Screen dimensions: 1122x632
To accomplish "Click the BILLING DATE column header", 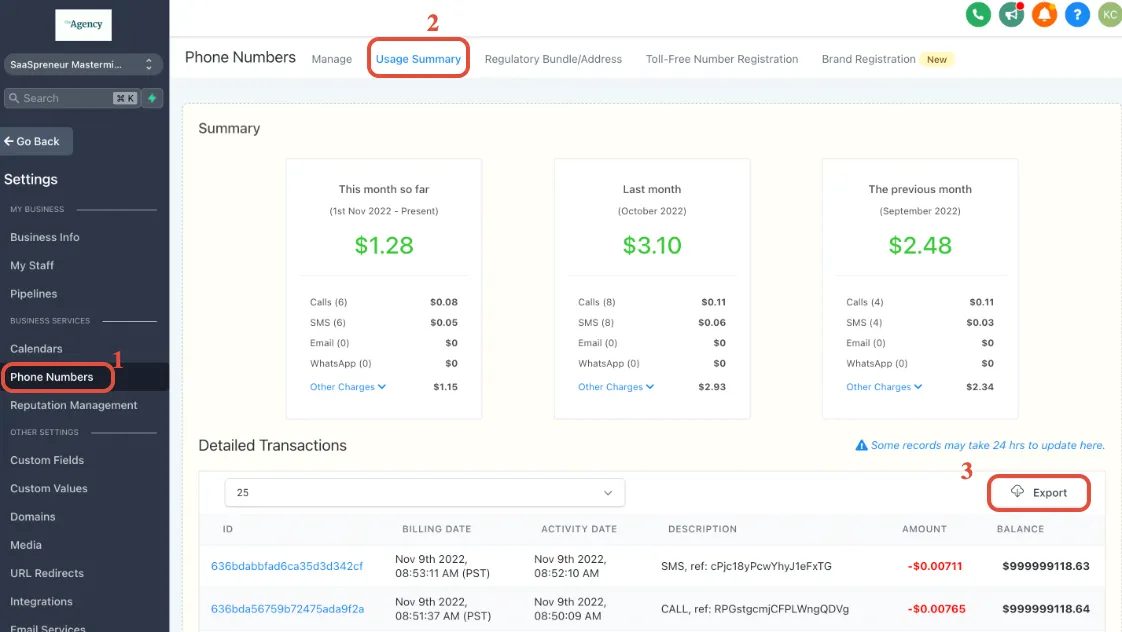I will (x=436, y=529).
